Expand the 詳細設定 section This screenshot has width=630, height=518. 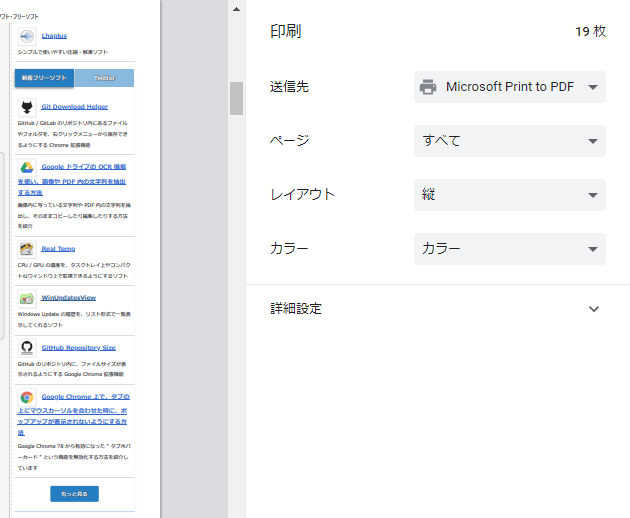click(x=438, y=309)
